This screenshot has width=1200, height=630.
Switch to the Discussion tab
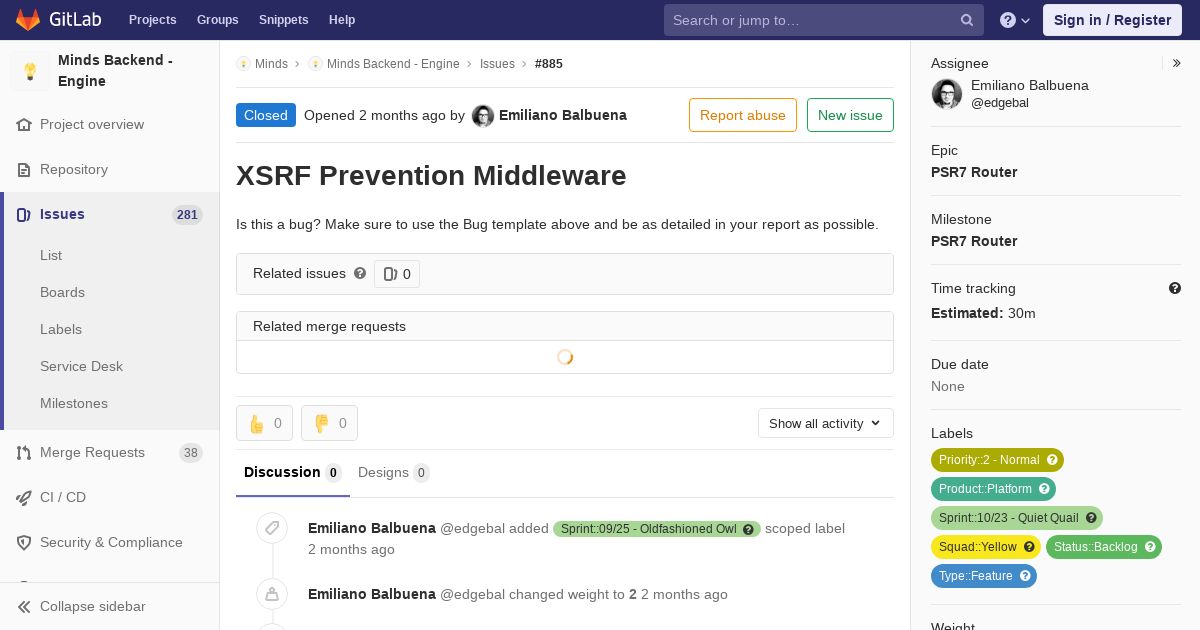point(293,472)
